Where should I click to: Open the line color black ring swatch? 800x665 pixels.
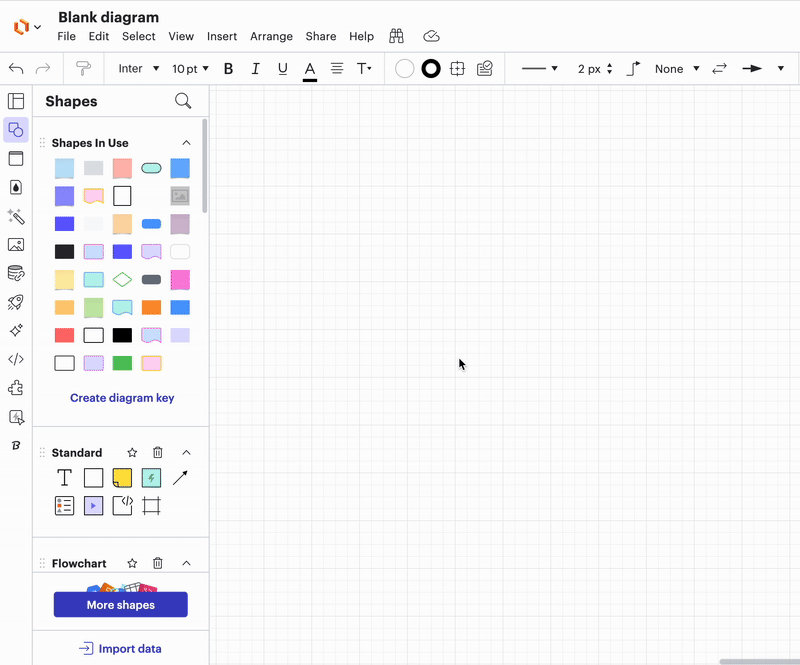tap(431, 68)
